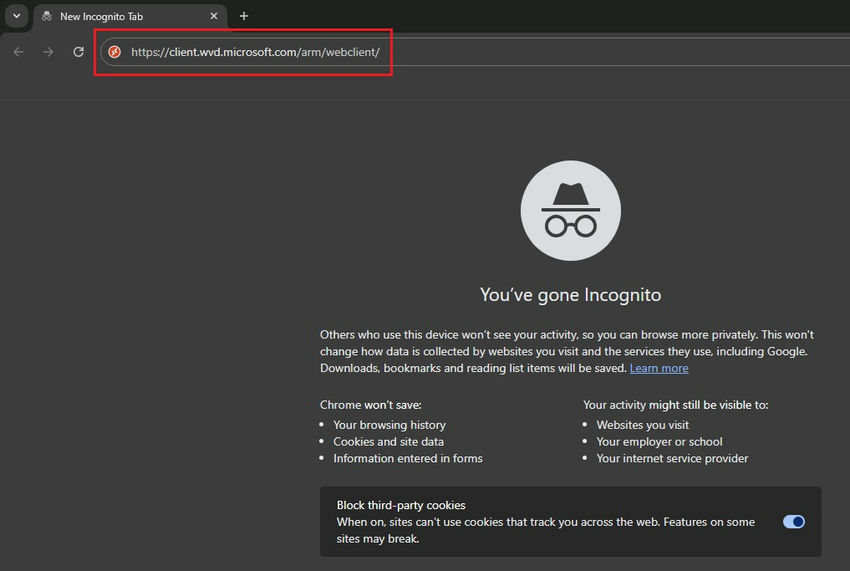Go forward using the forward arrow
The width and height of the screenshot is (850, 571).
pos(48,52)
